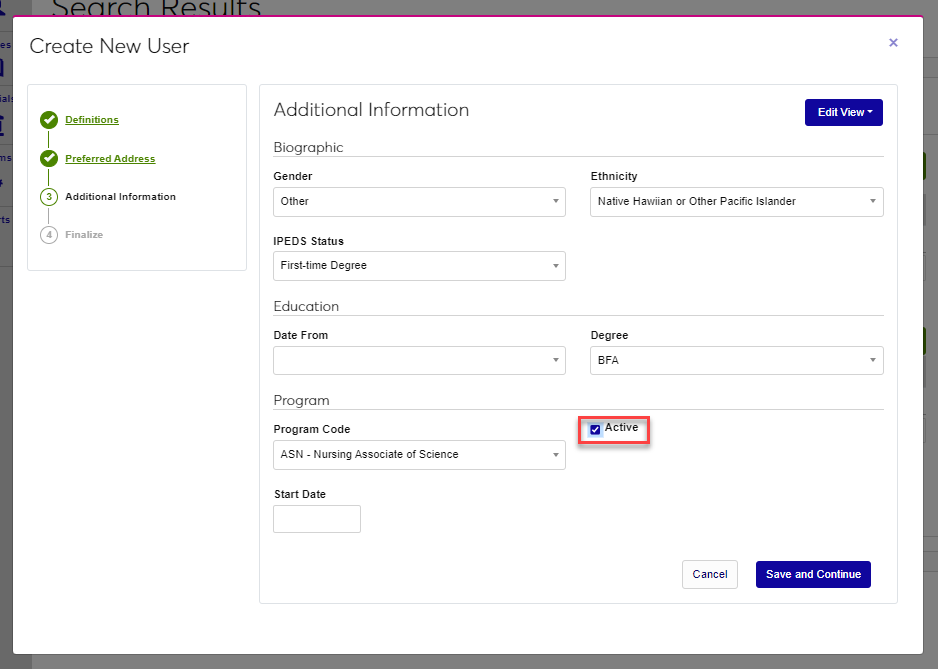Screen dimensions: 938x669
Task: Select the Additional Information step label
Action: point(120,197)
